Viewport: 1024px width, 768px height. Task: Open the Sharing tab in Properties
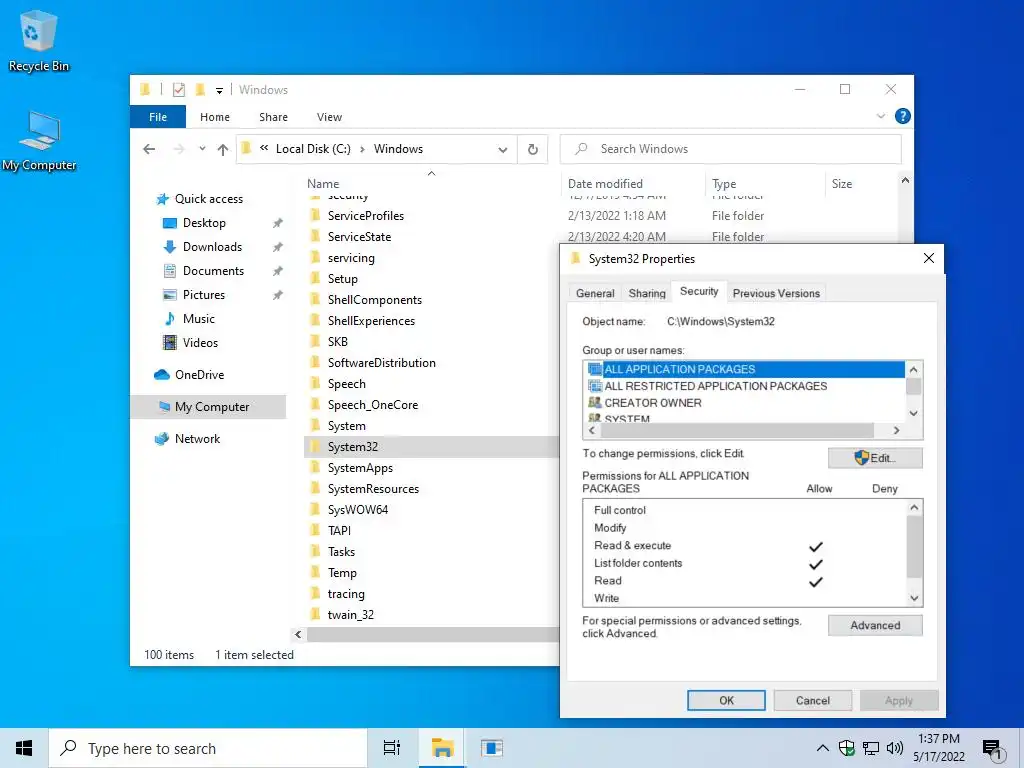click(x=647, y=293)
